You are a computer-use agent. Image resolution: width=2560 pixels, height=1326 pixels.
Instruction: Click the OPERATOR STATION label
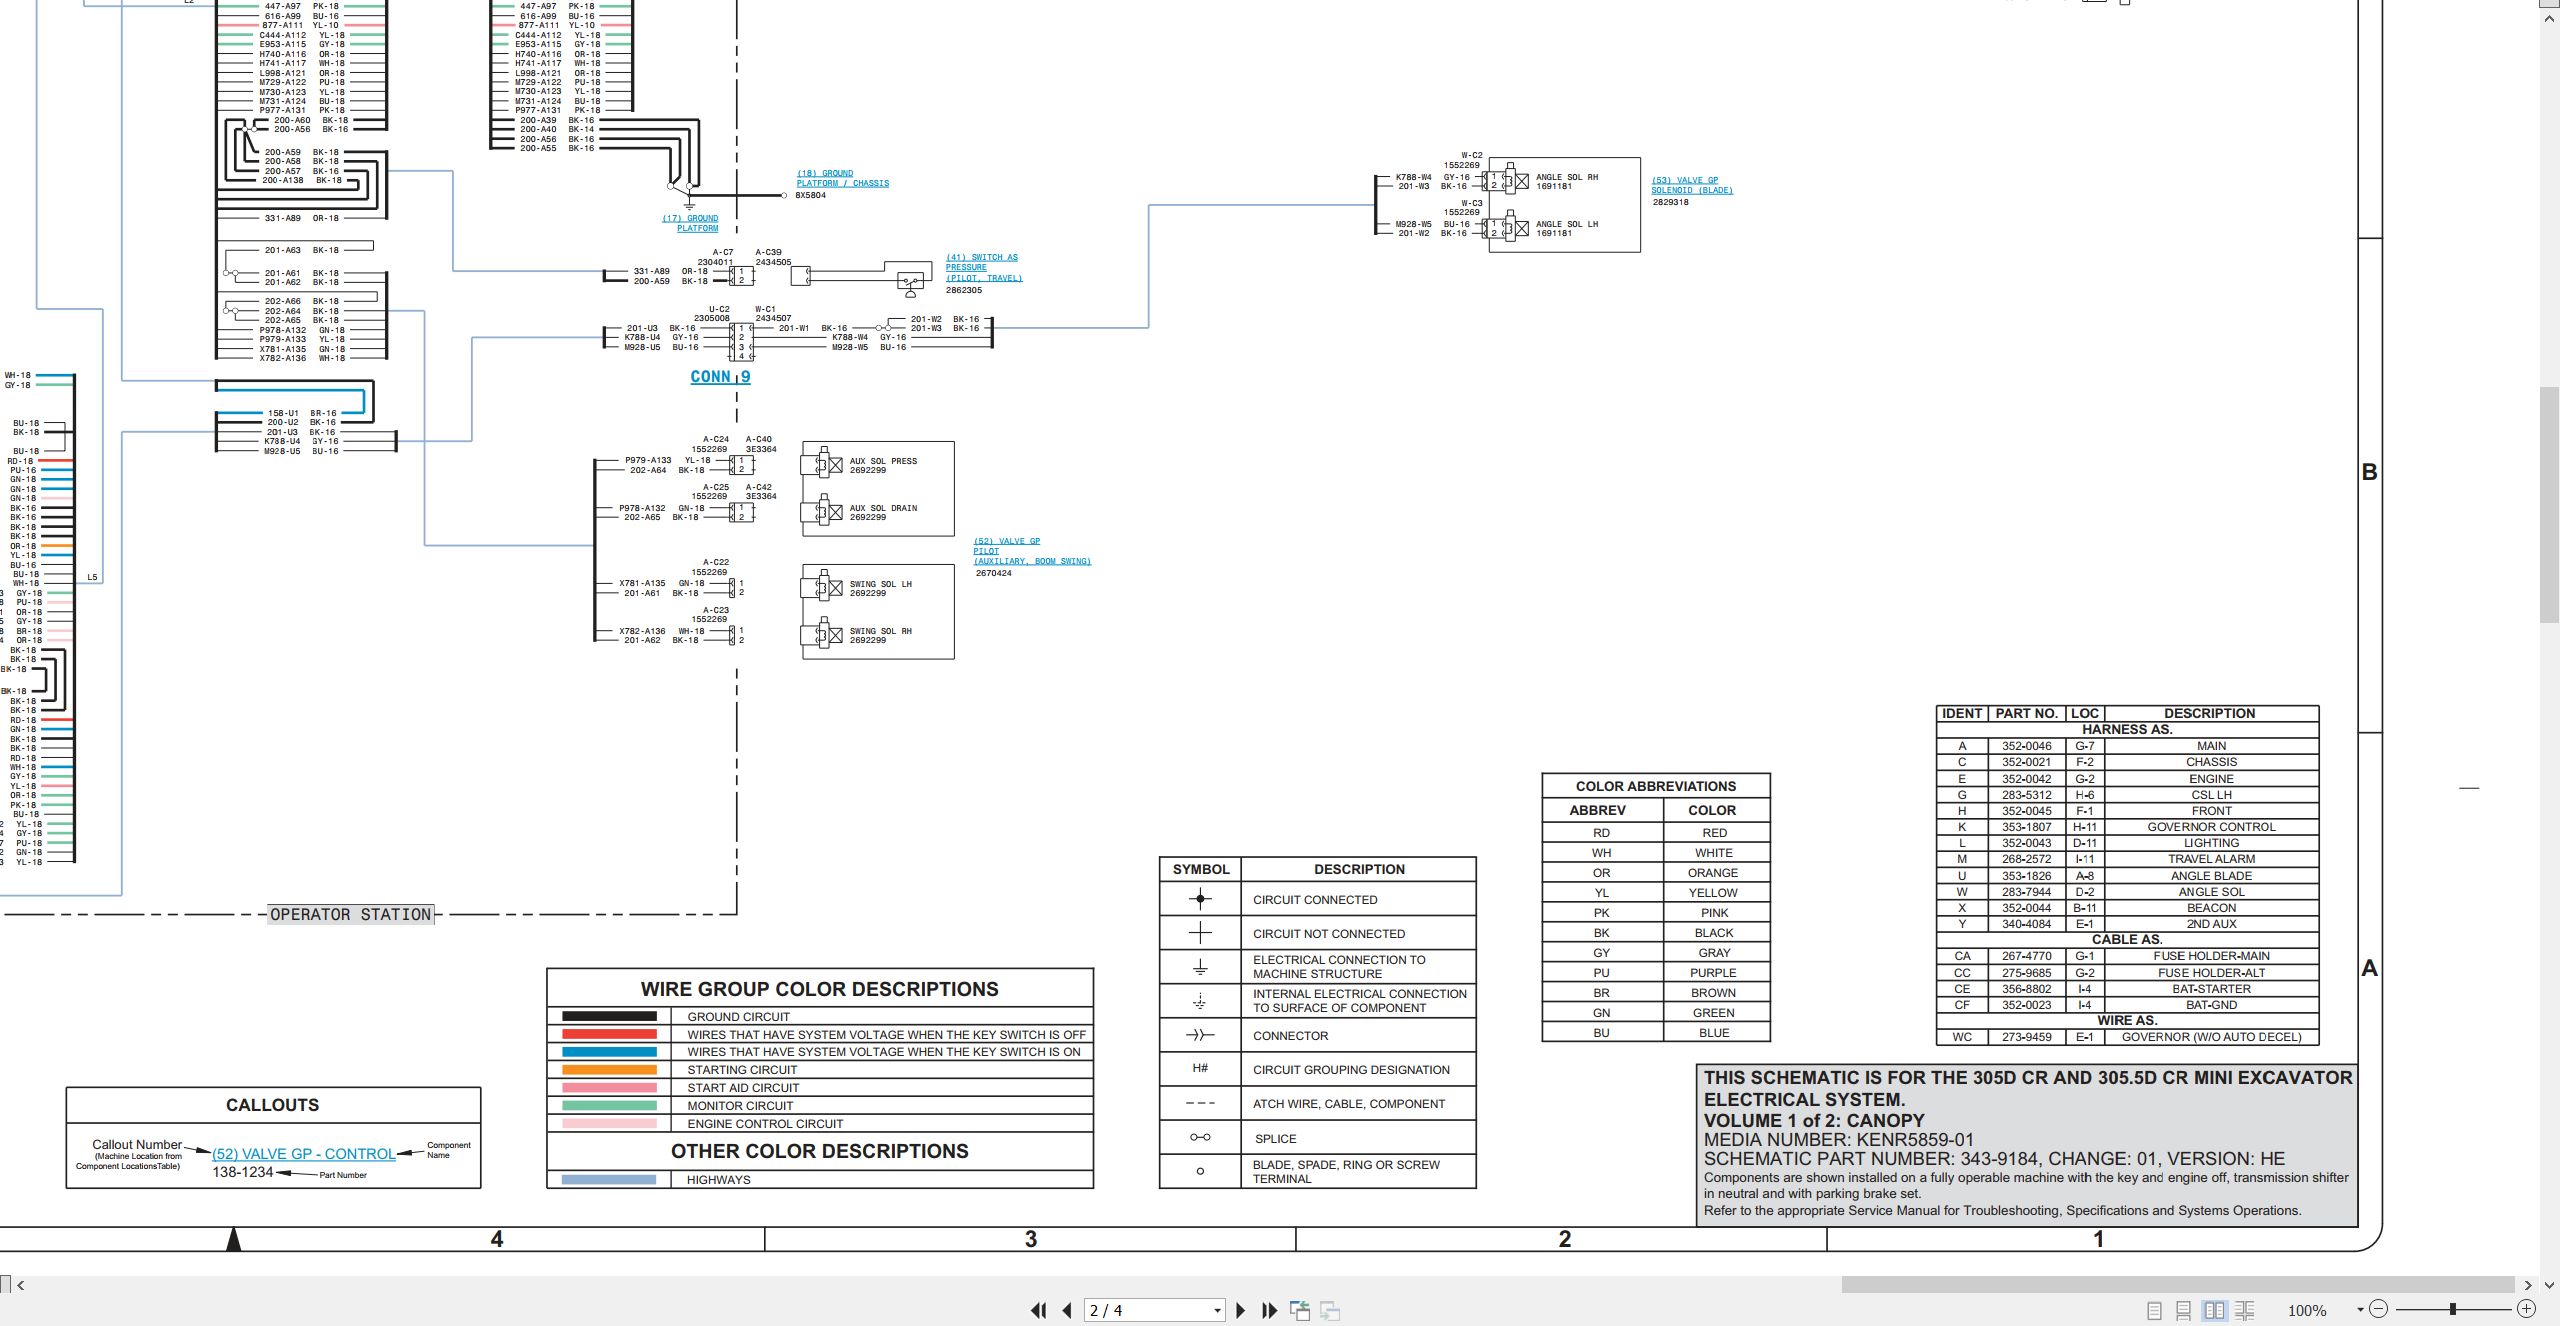tap(351, 914)
